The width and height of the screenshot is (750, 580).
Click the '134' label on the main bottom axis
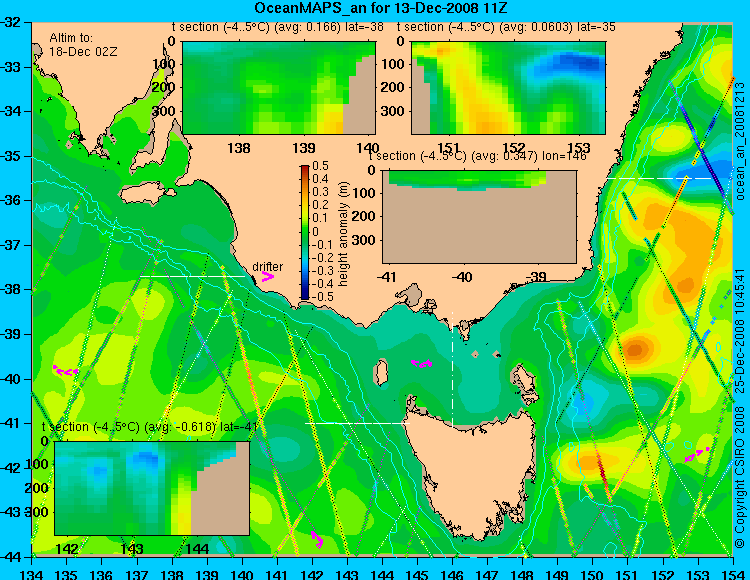pos(32,574)
